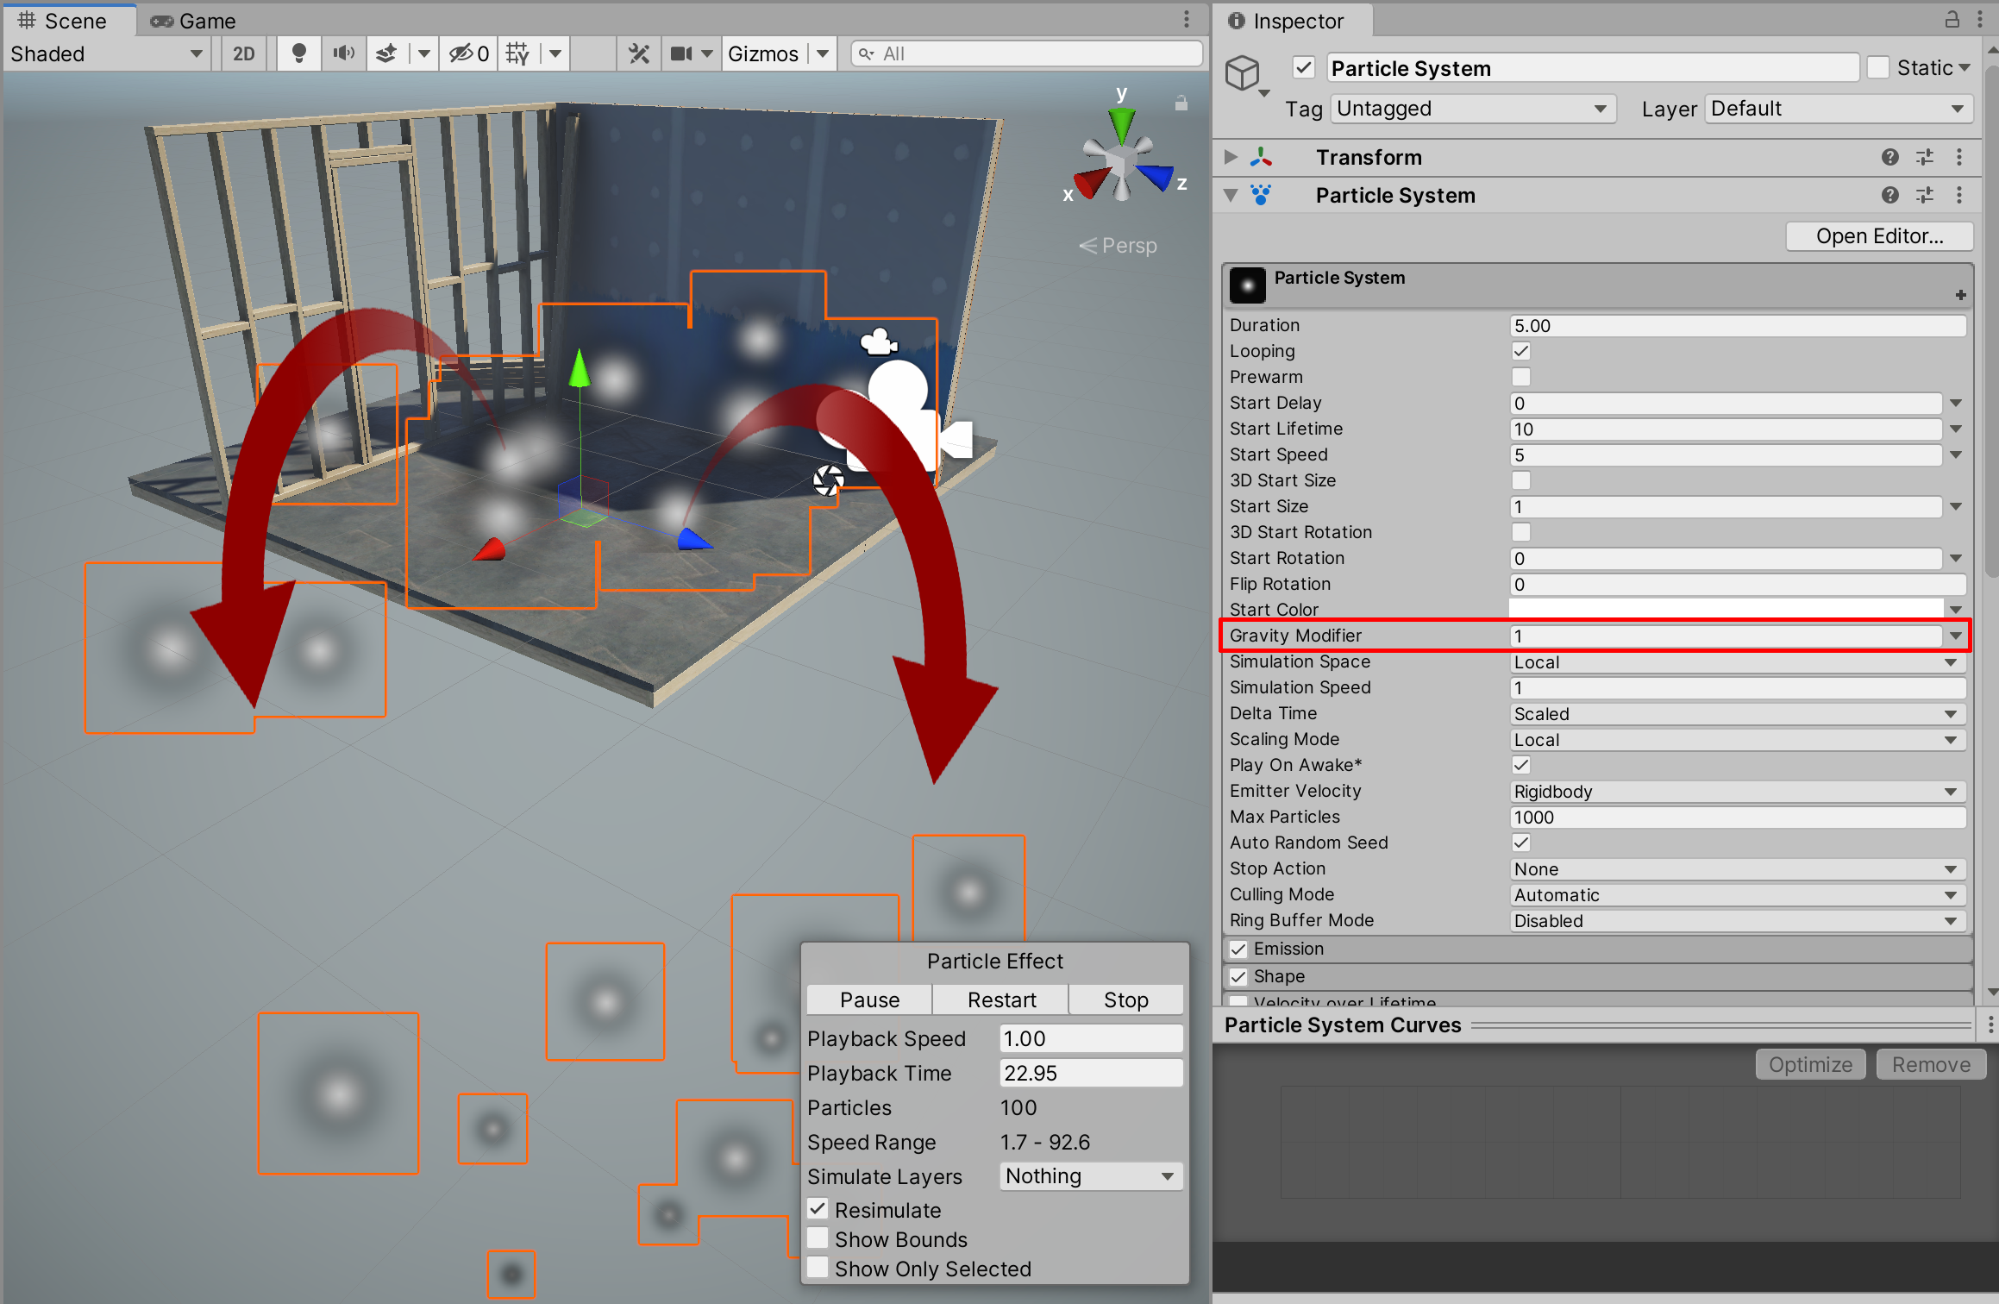Screen dimensions: 1999x1304
Task: Enable the Prewarm checkbox
Action: pyautogui.click(x=1521, y=377)
